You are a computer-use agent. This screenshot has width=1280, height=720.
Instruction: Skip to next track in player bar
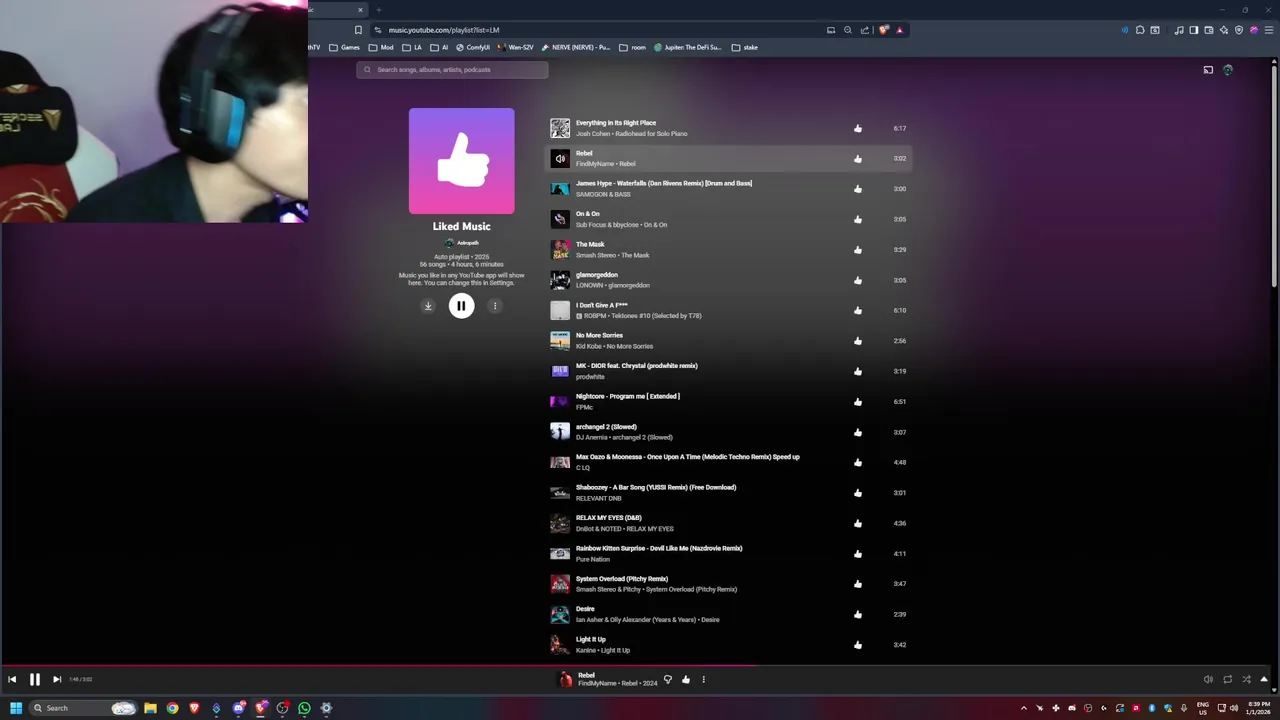point(57,679)
